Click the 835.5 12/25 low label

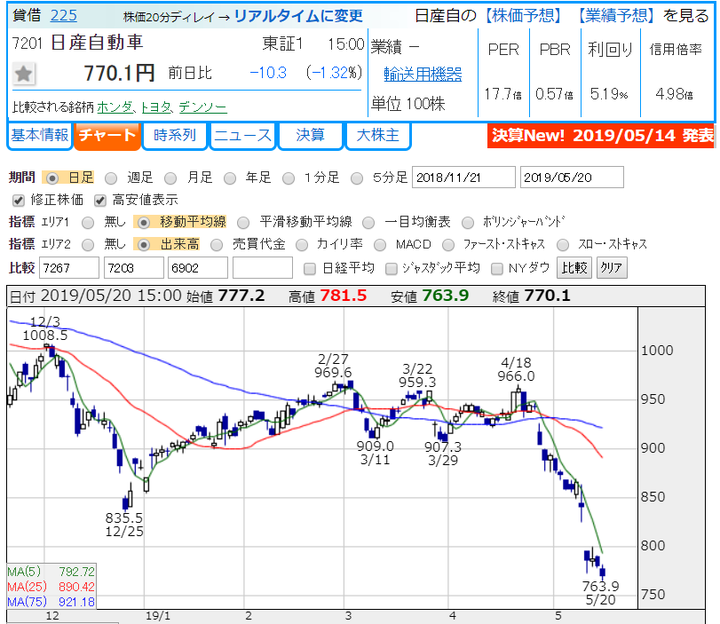click(x=124, y=525)
